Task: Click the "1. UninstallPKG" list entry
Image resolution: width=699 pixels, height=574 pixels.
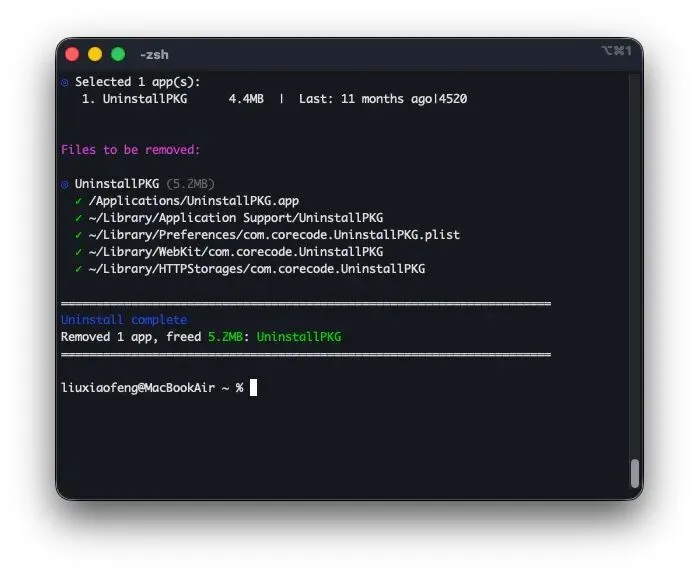Action: [135, 99]
